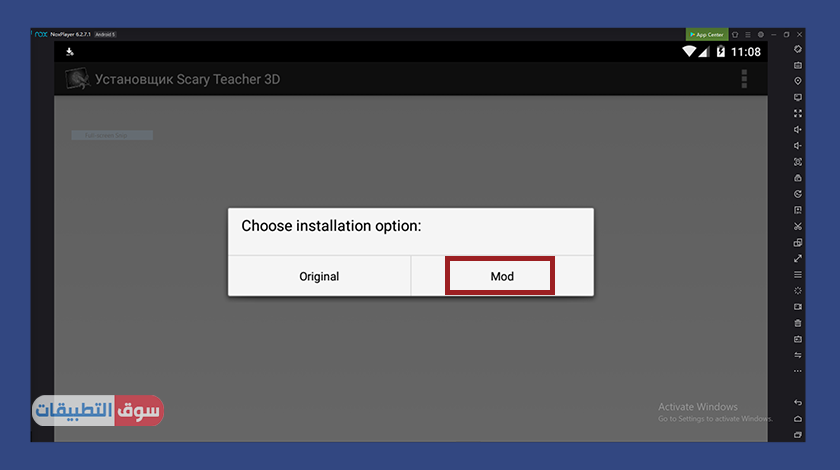This screenshot has width=840, height=470.
Task: Click the Android back arrow in sidebar
Action: [x=798, y=402]
